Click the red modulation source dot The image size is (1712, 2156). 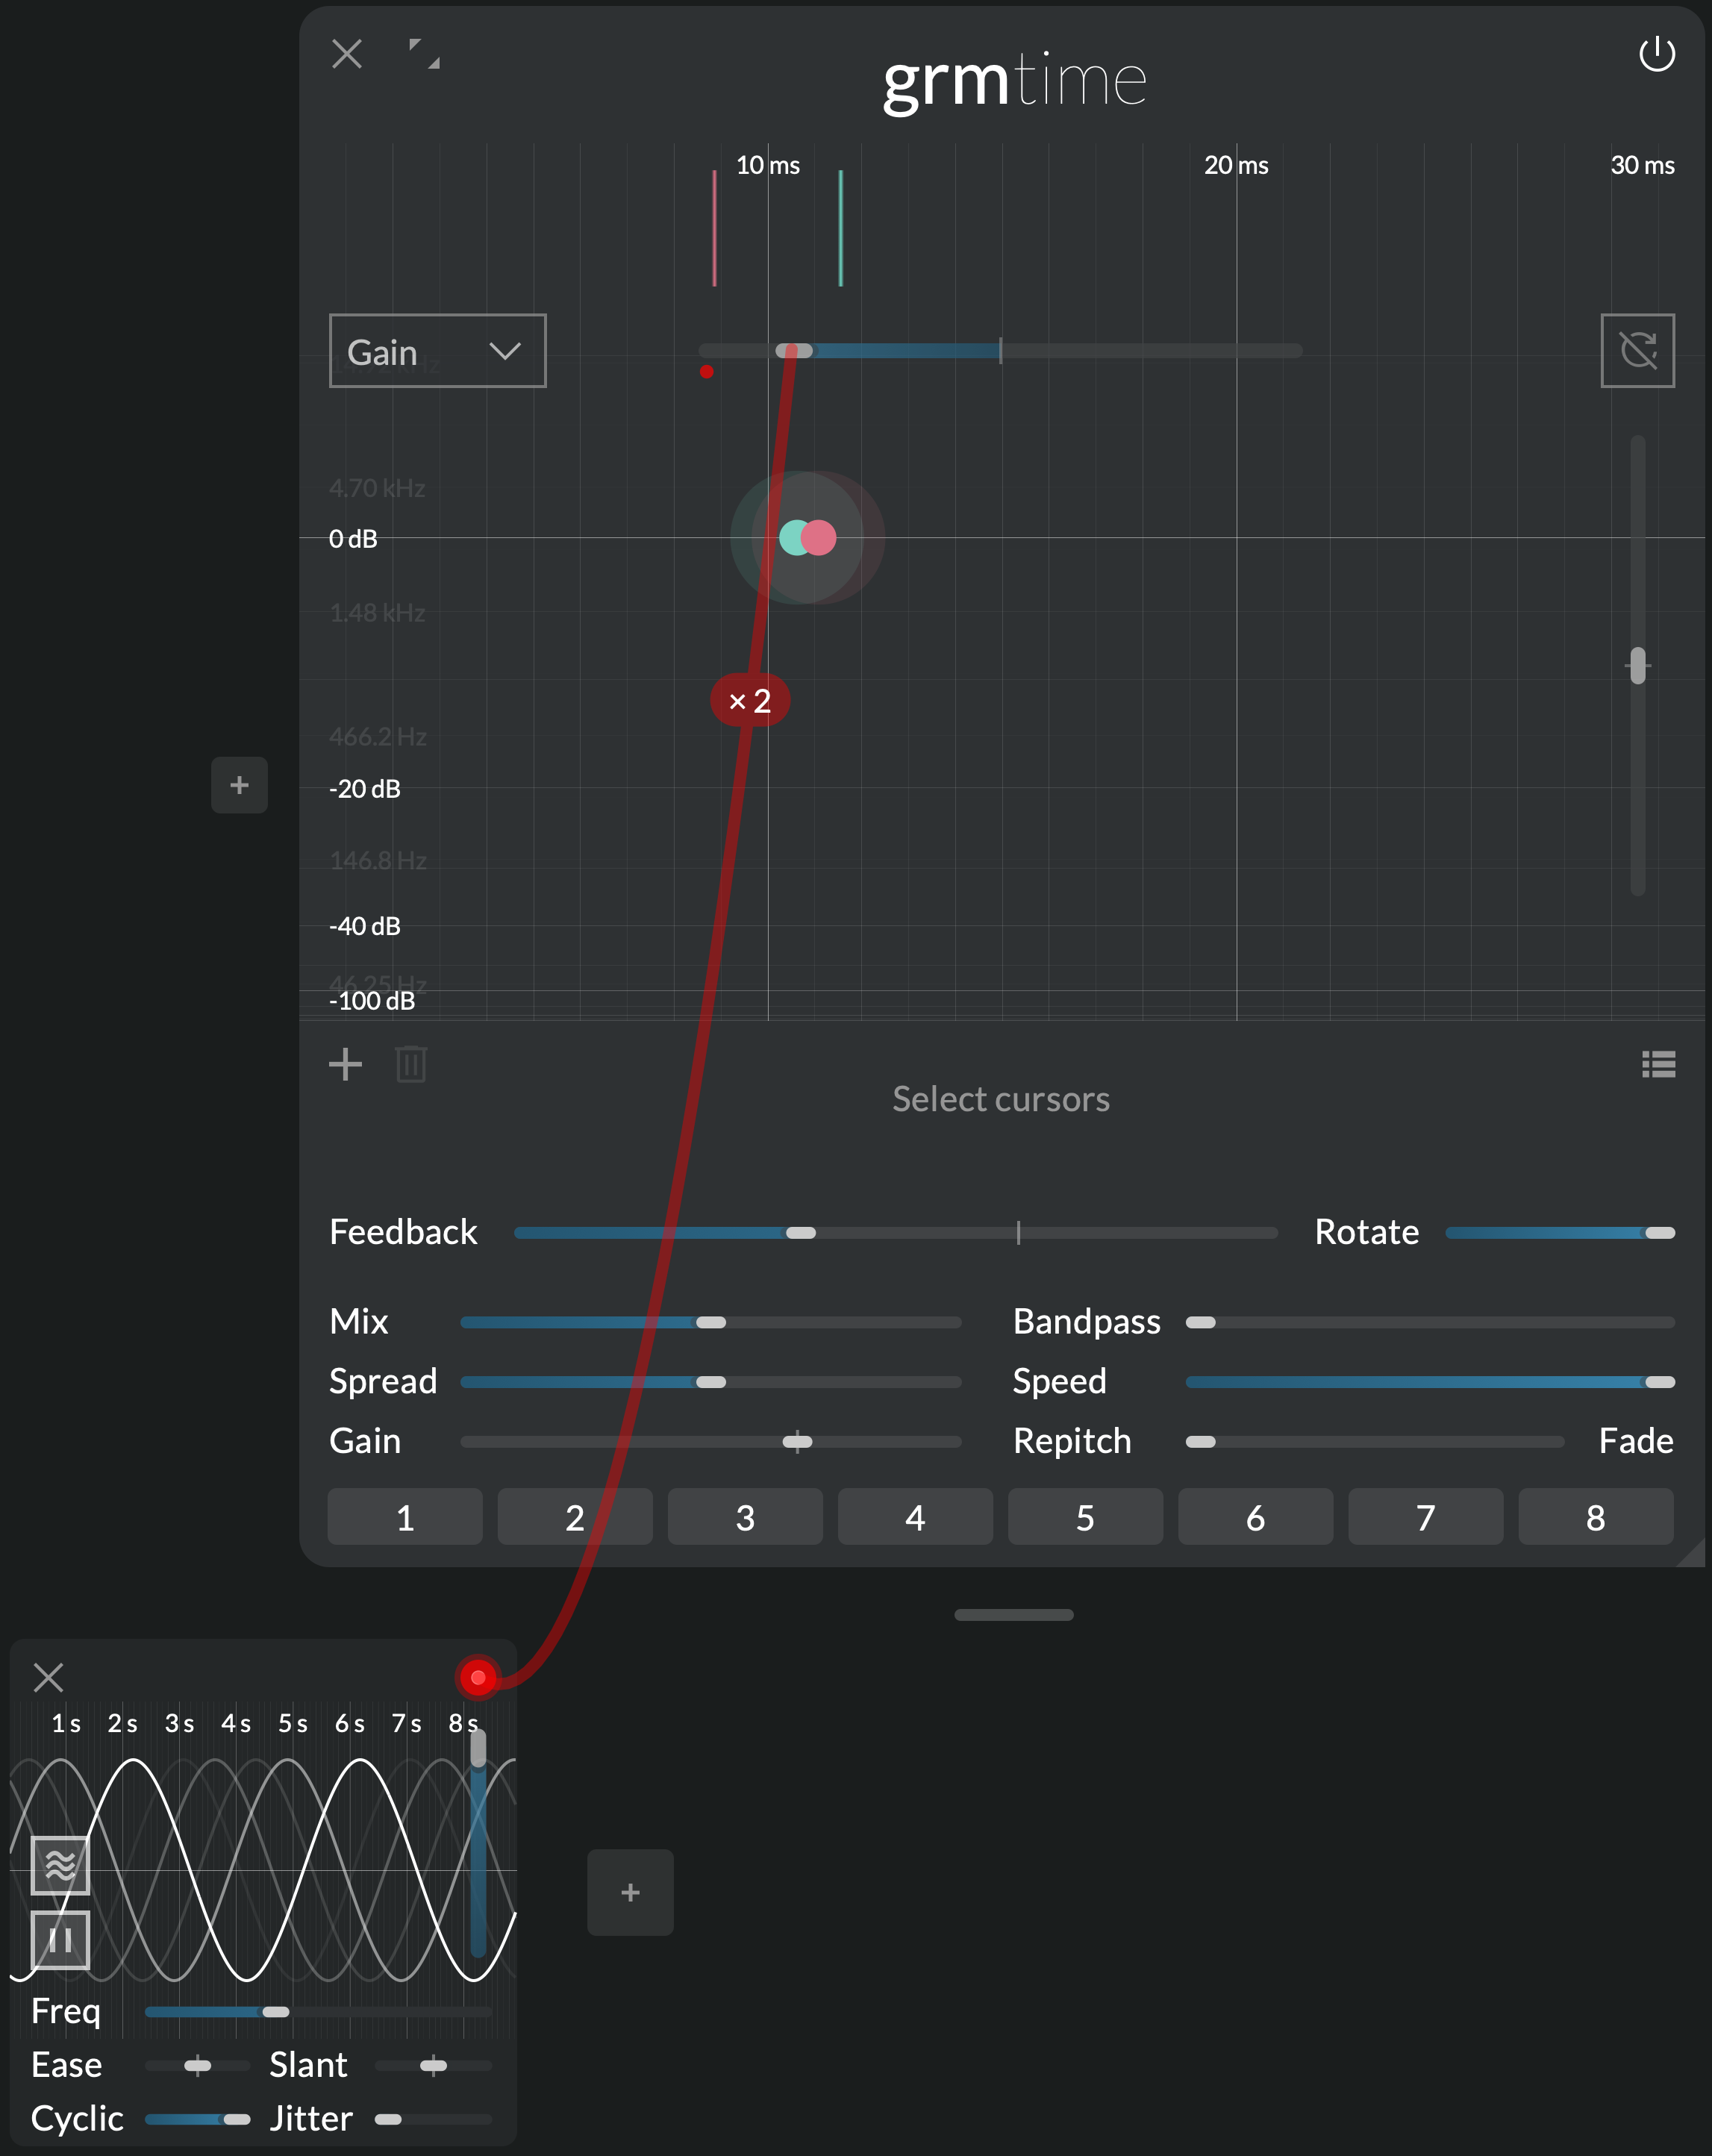point(478,1678)
